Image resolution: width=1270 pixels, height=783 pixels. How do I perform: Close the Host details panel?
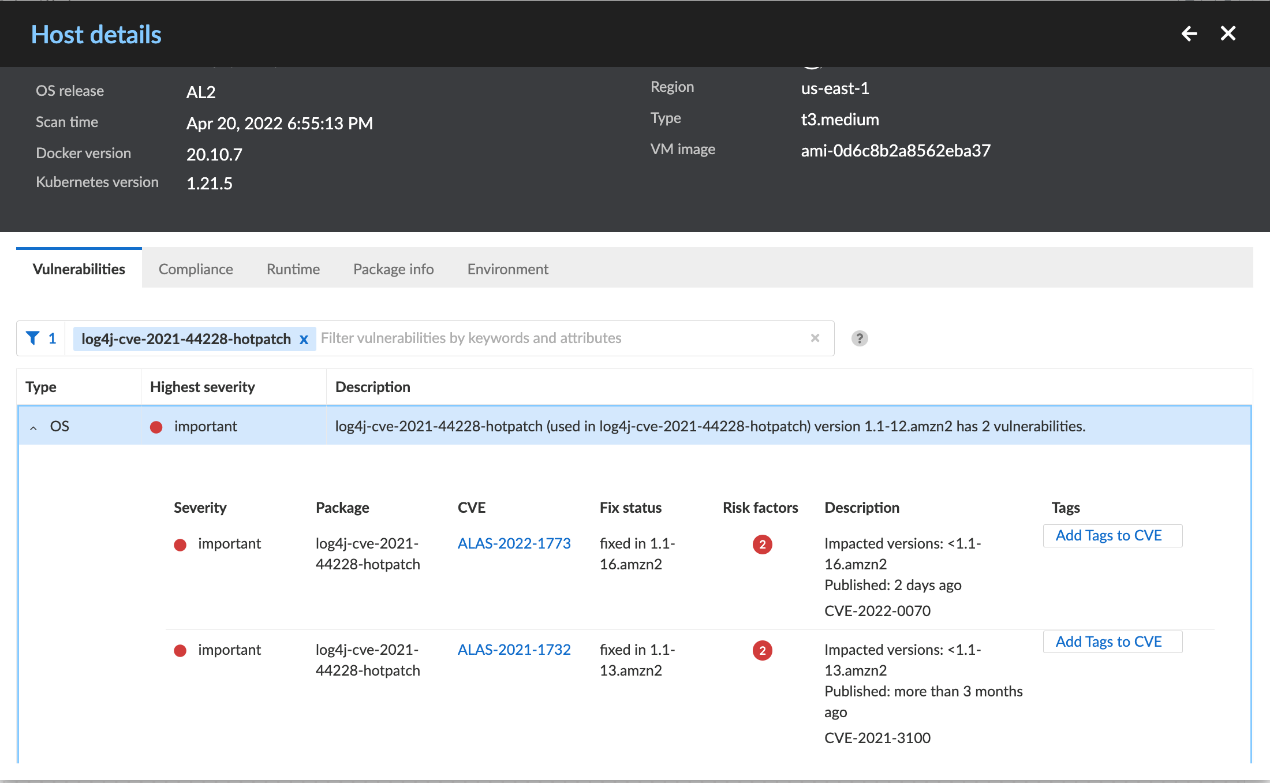pos(1228,34)
